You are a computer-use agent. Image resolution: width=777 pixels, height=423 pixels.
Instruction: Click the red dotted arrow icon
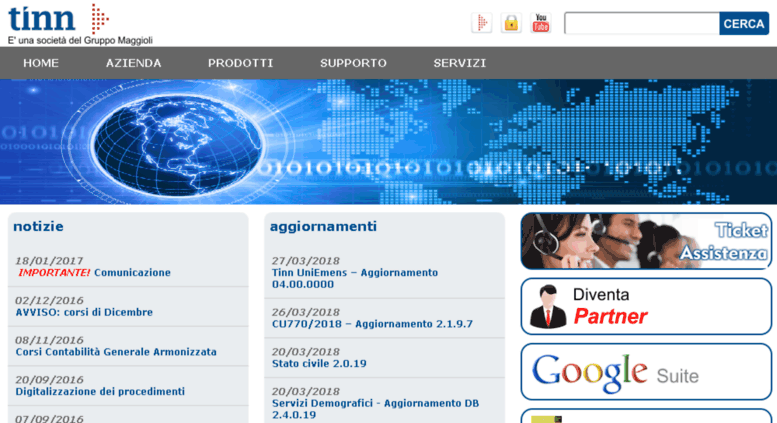(481, 23)
